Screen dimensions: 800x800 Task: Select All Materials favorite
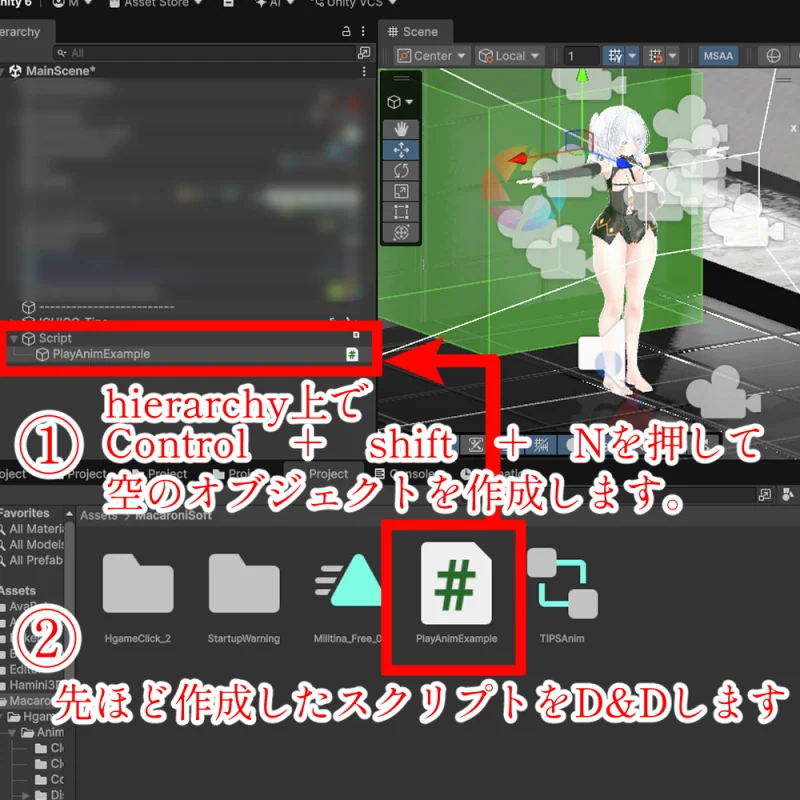pyautogui.click(x=32, y=529)
